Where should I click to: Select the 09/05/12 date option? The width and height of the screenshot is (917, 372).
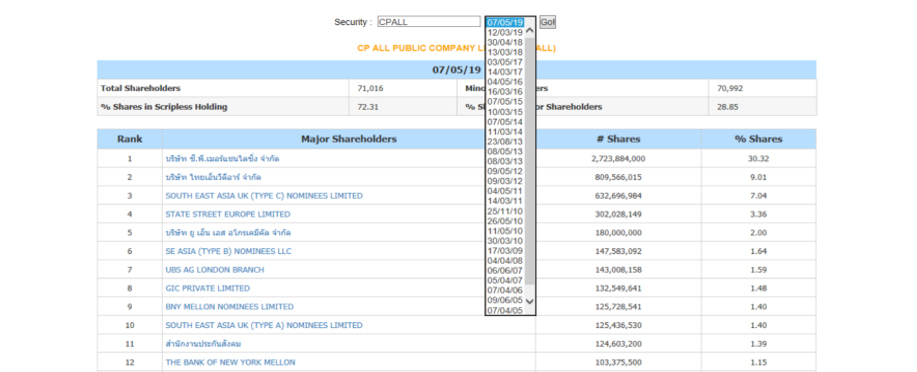point(505,171)
